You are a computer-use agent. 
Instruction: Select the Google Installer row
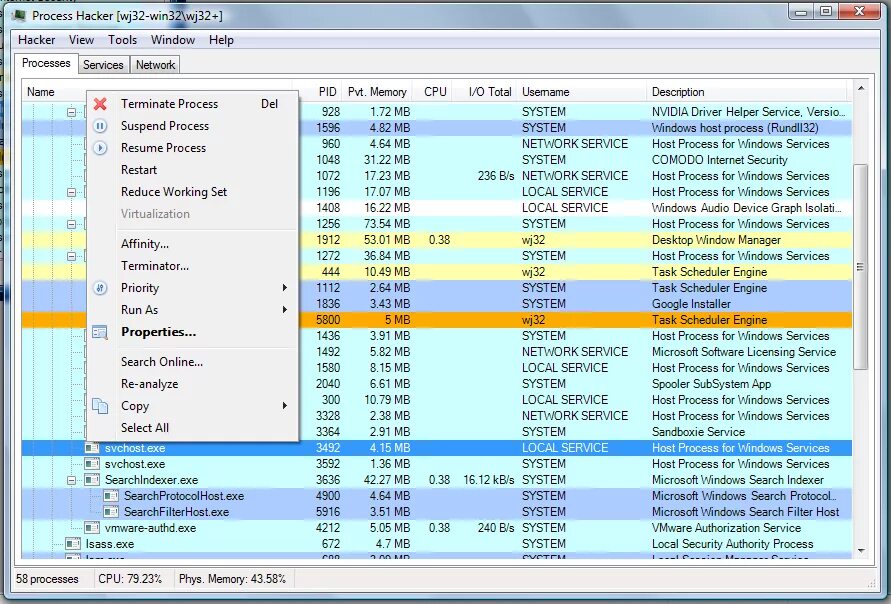tap(436, 304)
